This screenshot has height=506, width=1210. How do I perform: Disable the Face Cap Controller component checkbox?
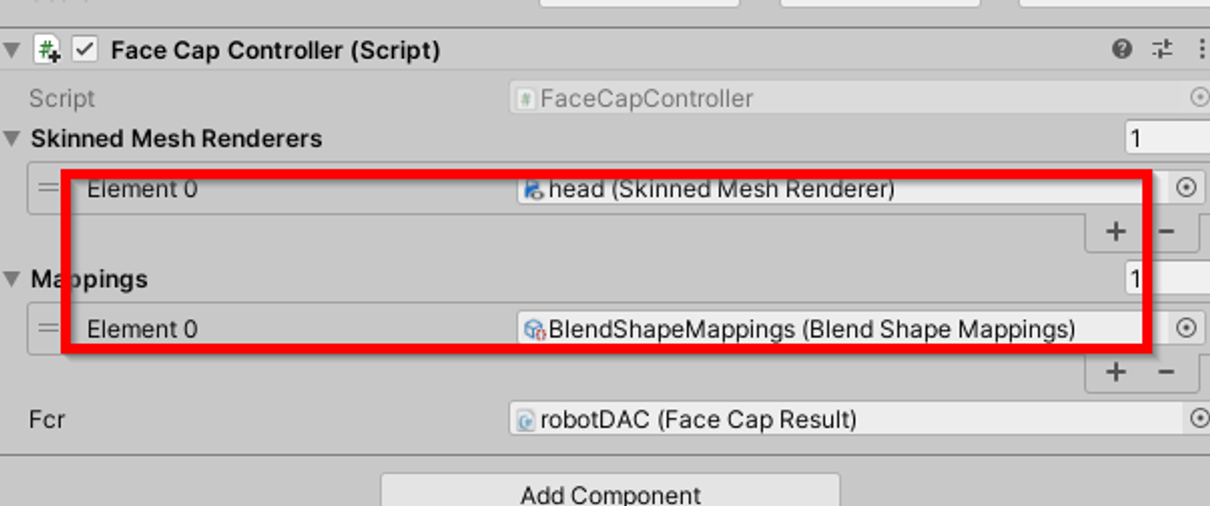click(85, 49)
